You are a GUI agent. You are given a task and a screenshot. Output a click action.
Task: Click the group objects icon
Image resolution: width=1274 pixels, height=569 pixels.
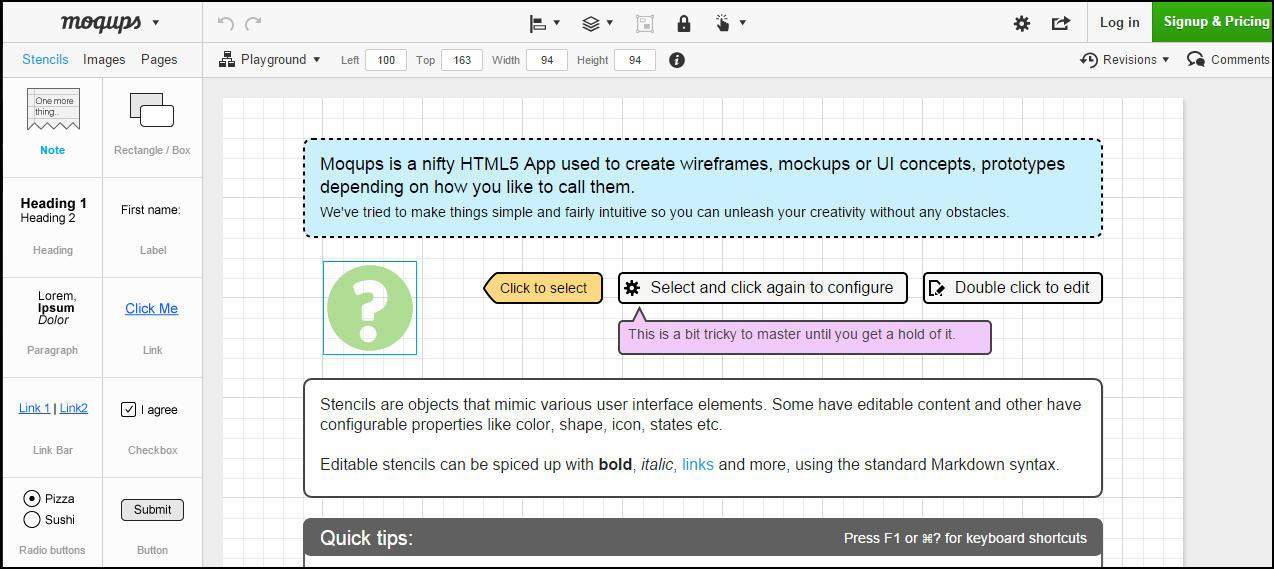645,23
